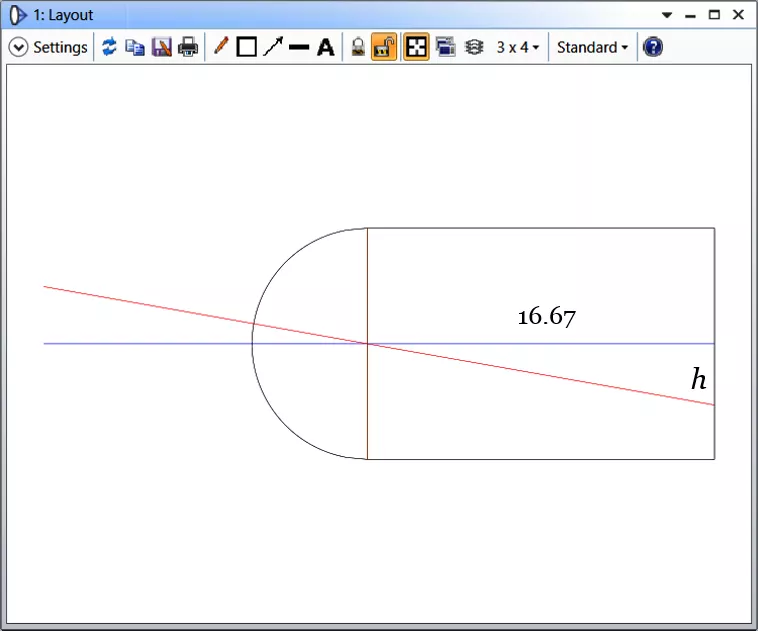Viewport: 758px width, 631px height.
Task: Click the 16.67 label in the layout
Action: click(546, 317)
